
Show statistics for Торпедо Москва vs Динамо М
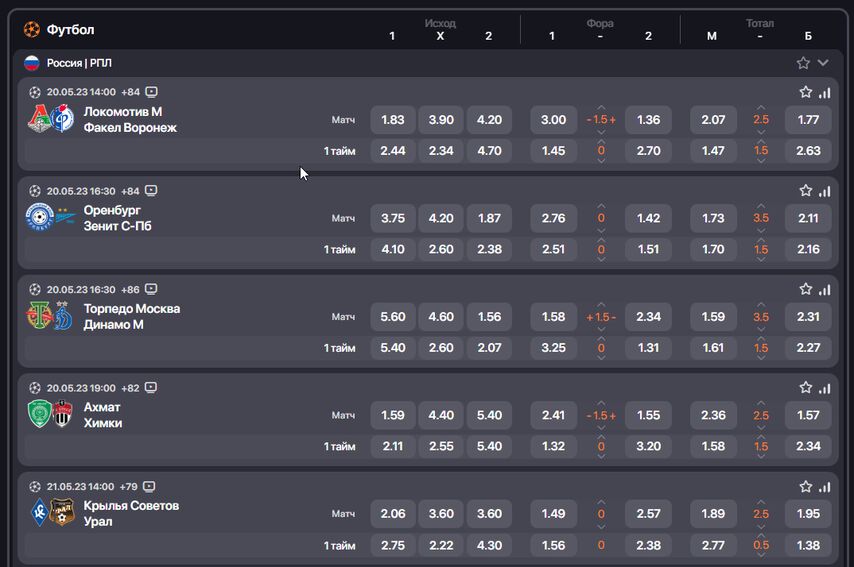pos(825,290)
